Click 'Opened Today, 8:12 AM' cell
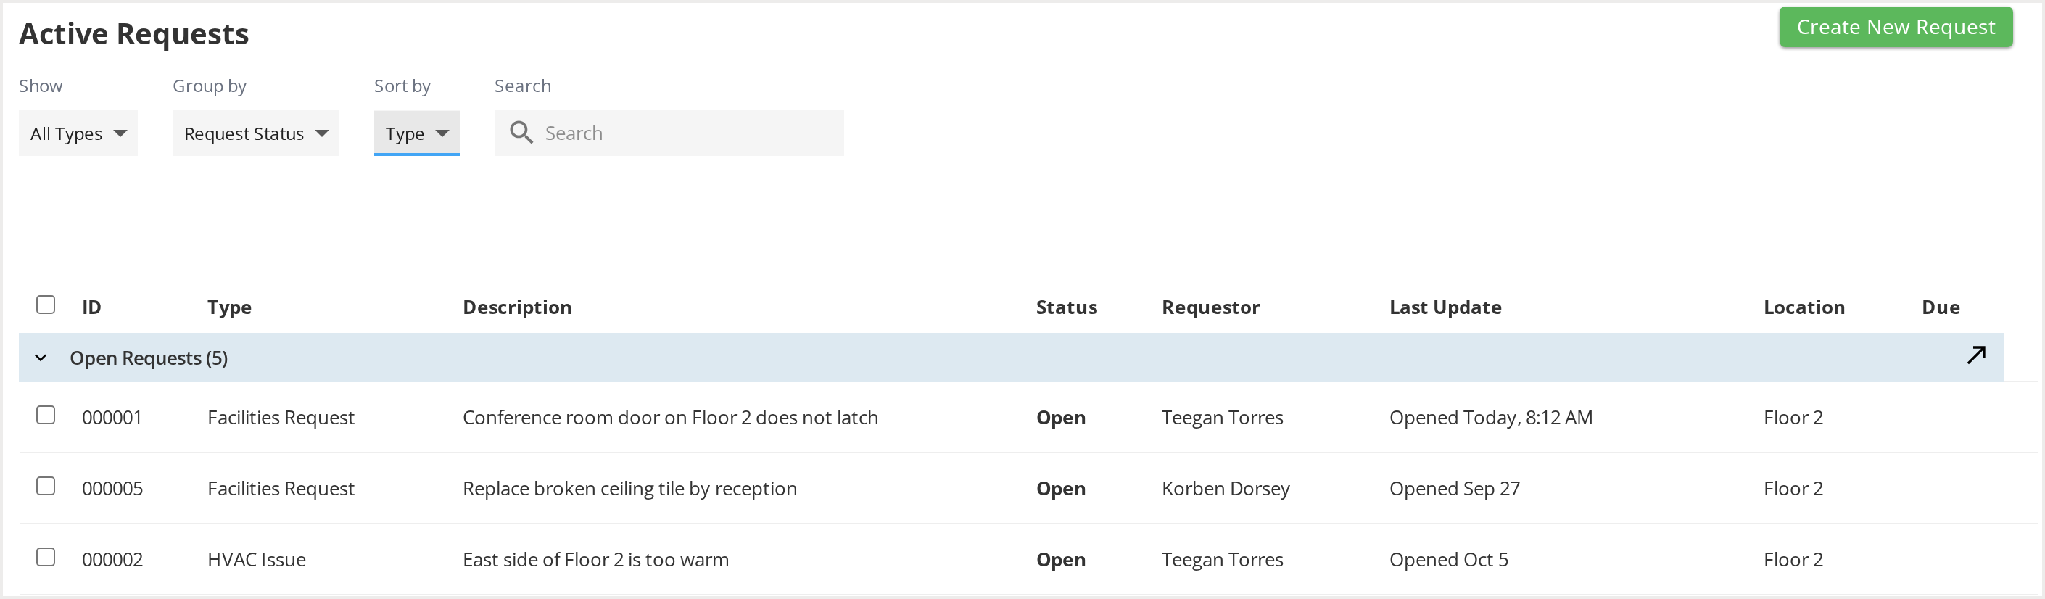Screen dimensions: 2045x599 click(x=1491, y=417)
